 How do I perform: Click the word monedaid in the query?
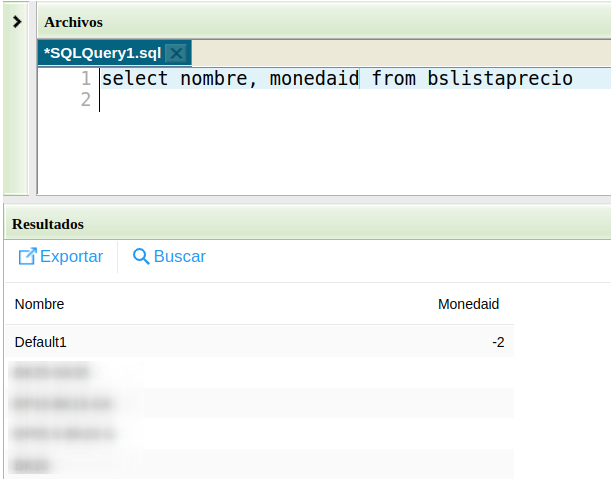point(314,78)
